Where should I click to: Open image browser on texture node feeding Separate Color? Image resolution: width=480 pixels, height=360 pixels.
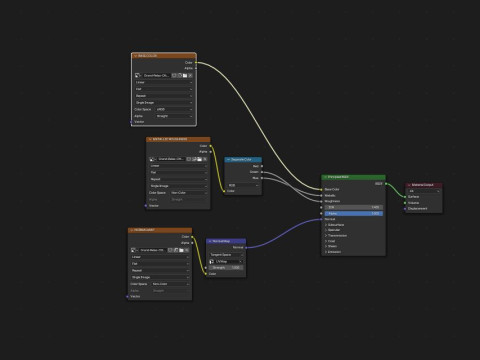click(153, 159)
